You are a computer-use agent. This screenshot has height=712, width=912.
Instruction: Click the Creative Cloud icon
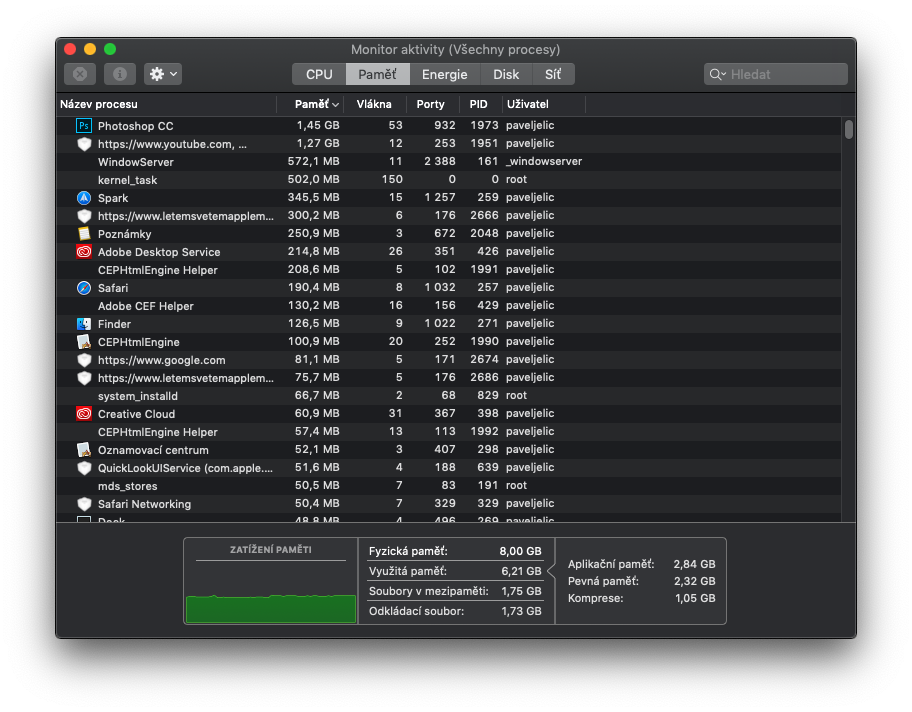(84, 414)
